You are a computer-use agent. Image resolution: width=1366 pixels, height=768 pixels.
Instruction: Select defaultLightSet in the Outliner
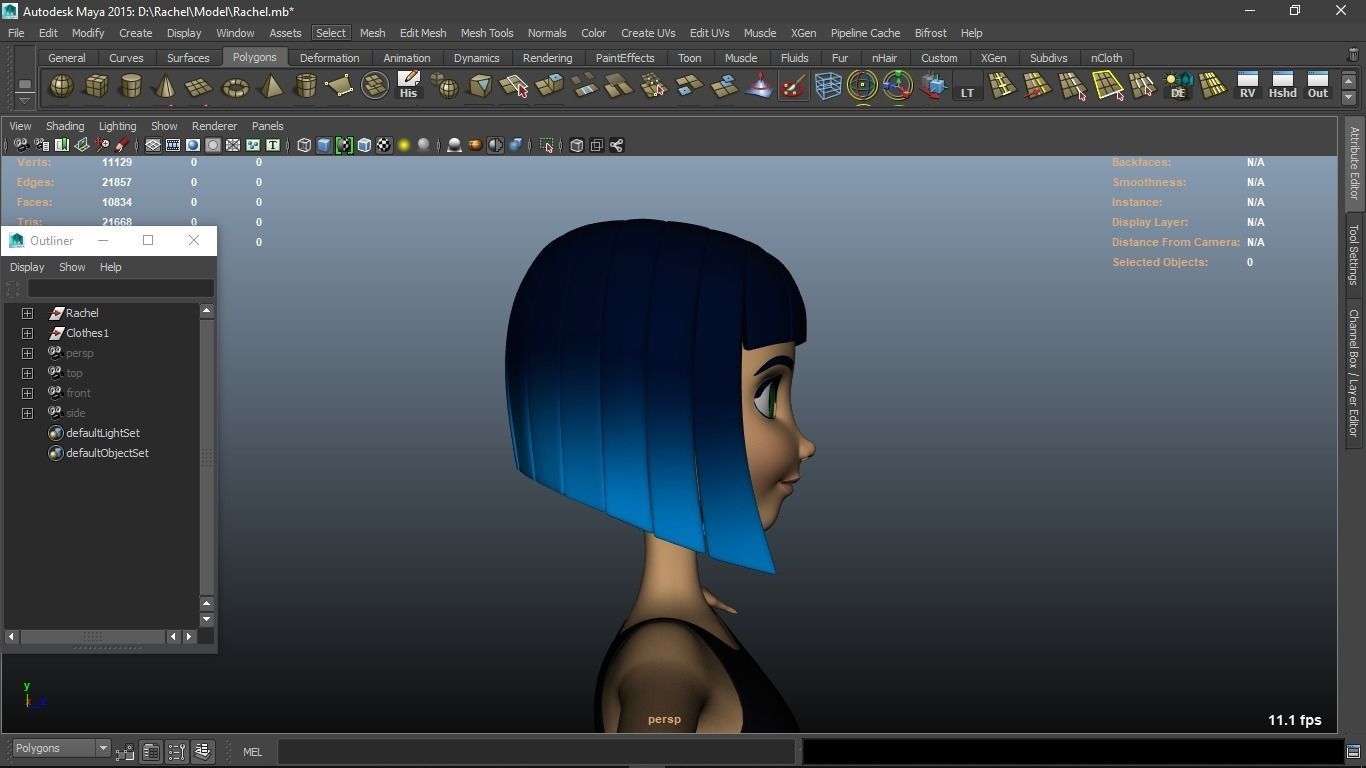tap(103, 433)
